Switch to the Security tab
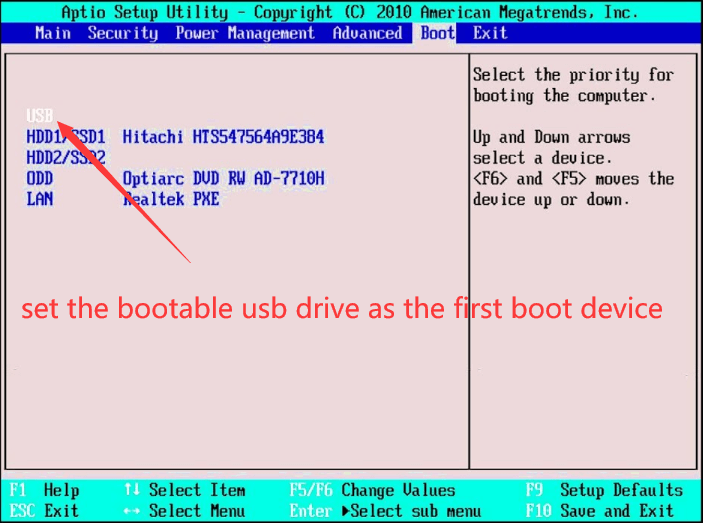The image size is (703, 523). coord(122,33)
